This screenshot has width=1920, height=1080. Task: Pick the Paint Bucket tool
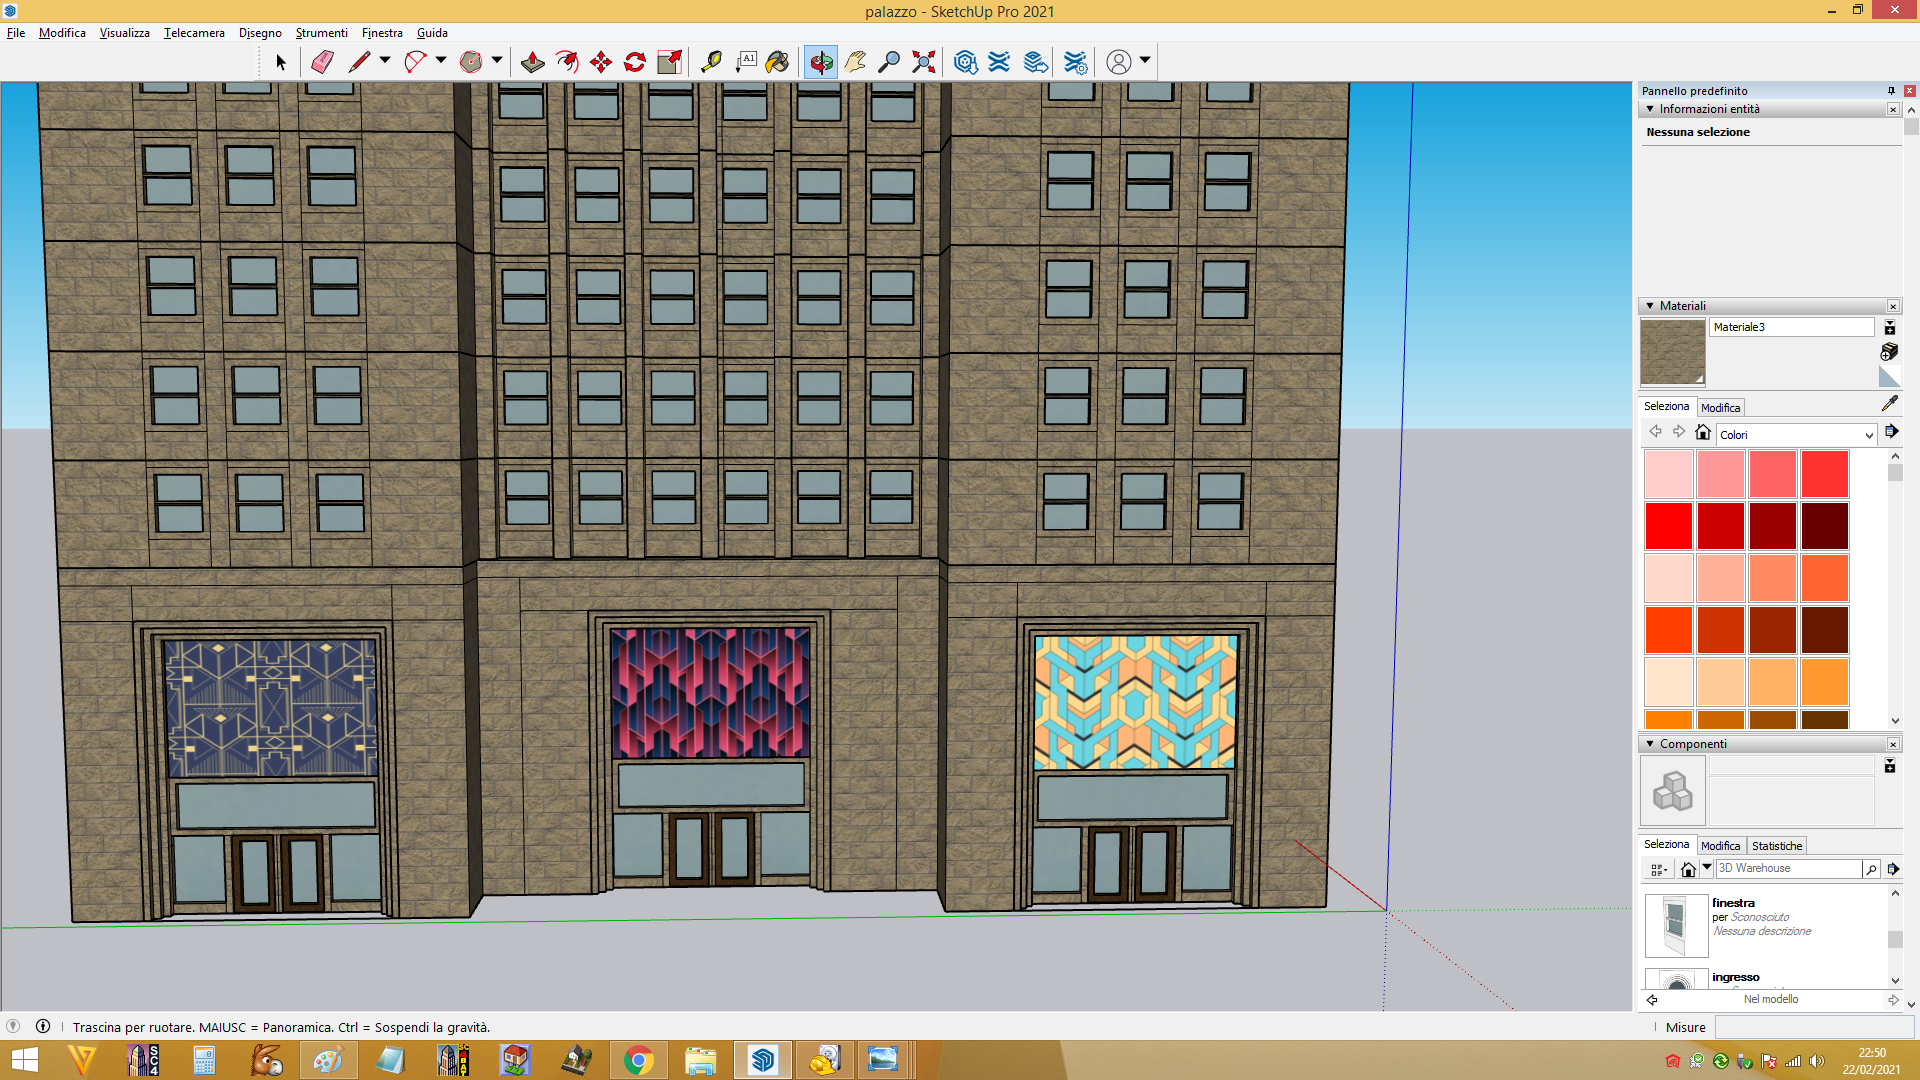coord(777,62)
